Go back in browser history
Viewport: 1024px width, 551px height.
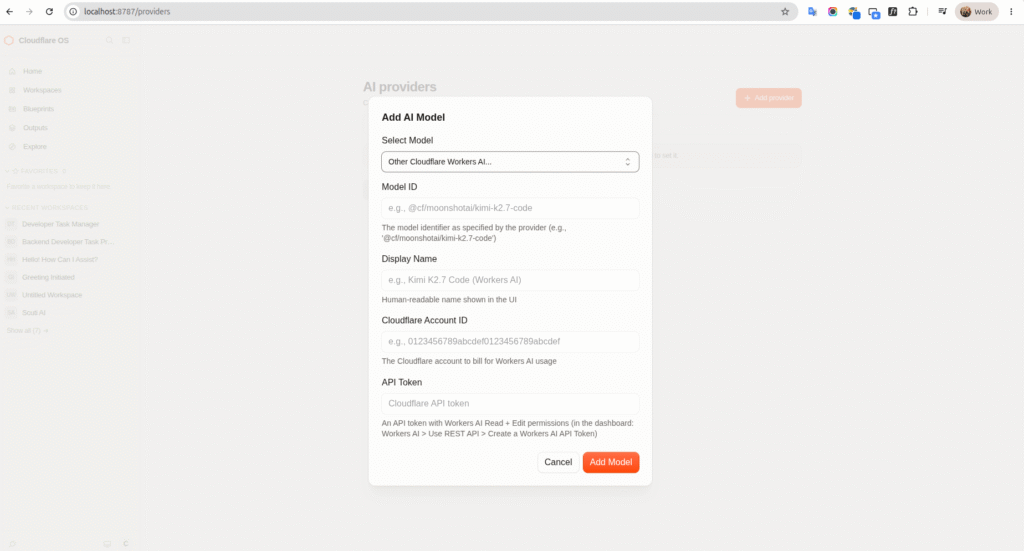pyautogui.click(x=10, y=12)
